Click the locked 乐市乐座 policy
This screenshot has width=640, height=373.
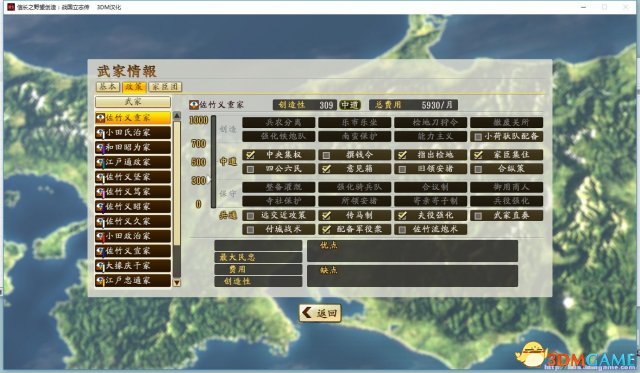[x=355, y=122]
